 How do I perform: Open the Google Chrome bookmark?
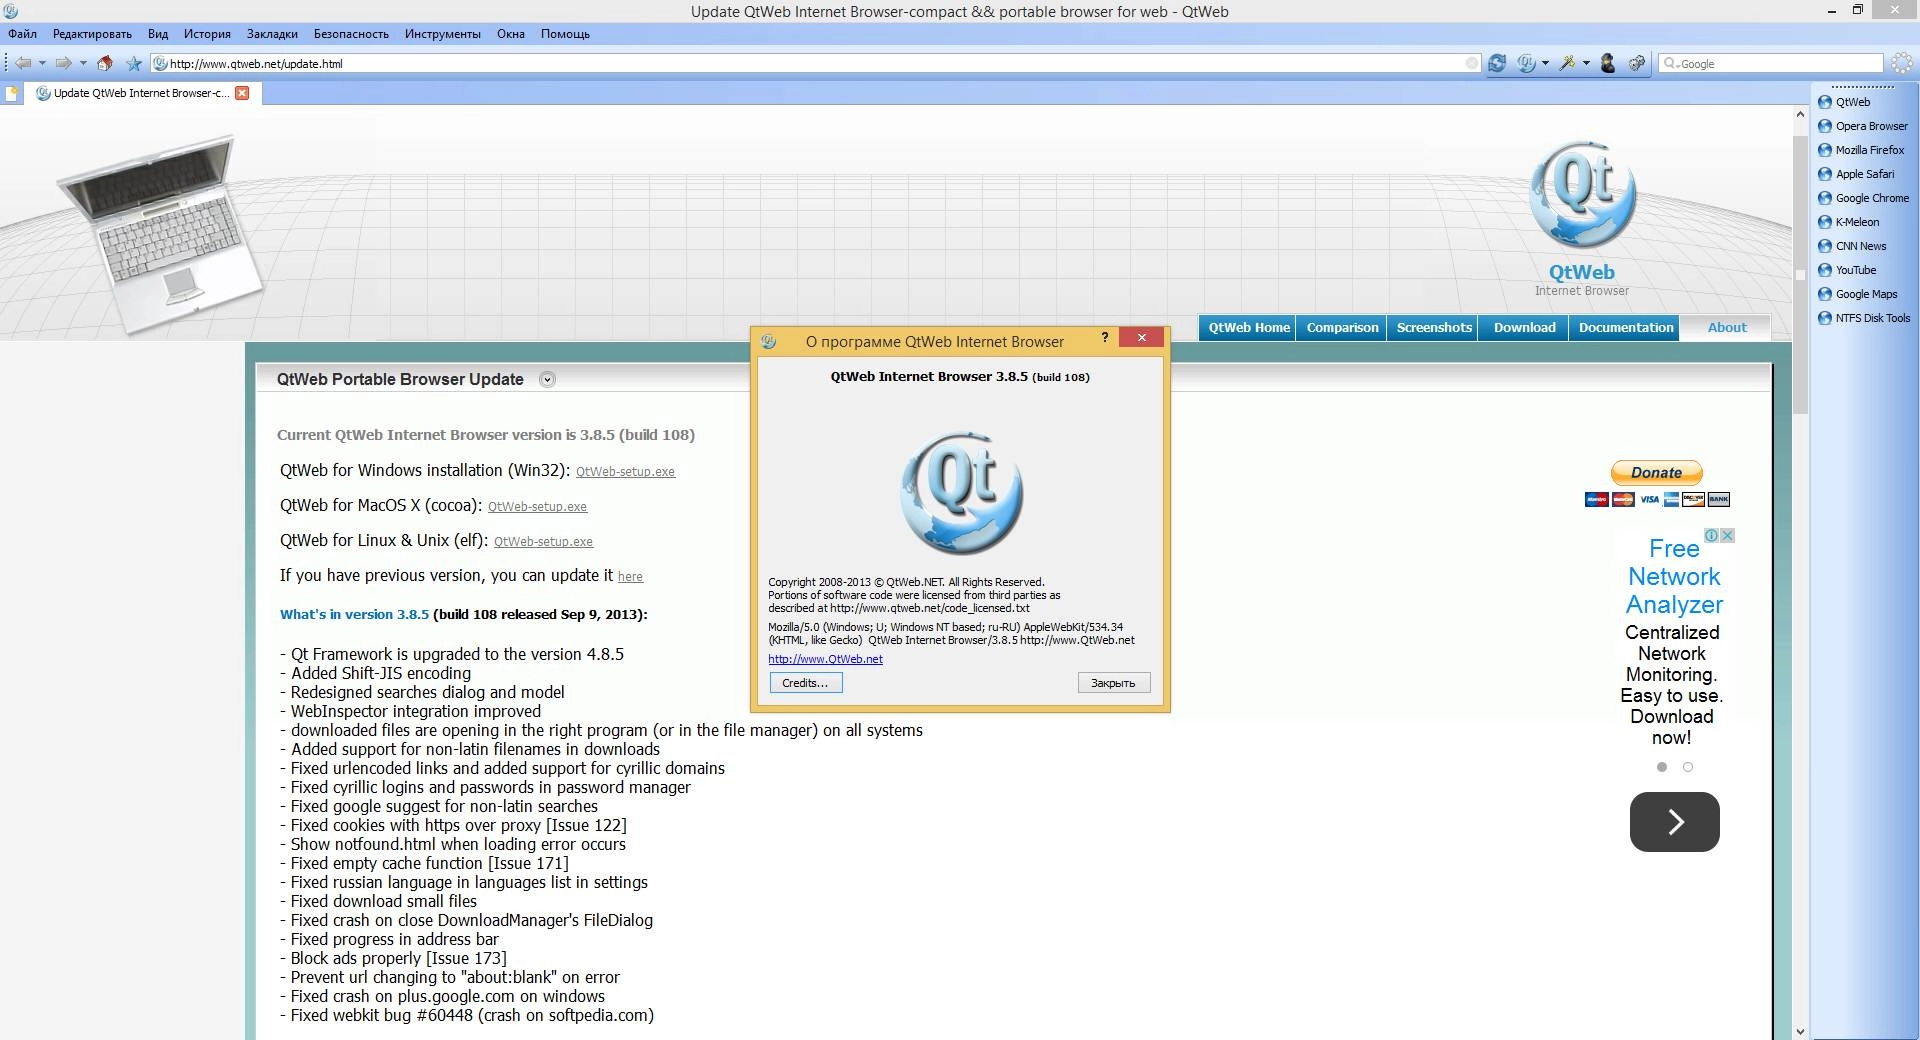pos(1863,198)
